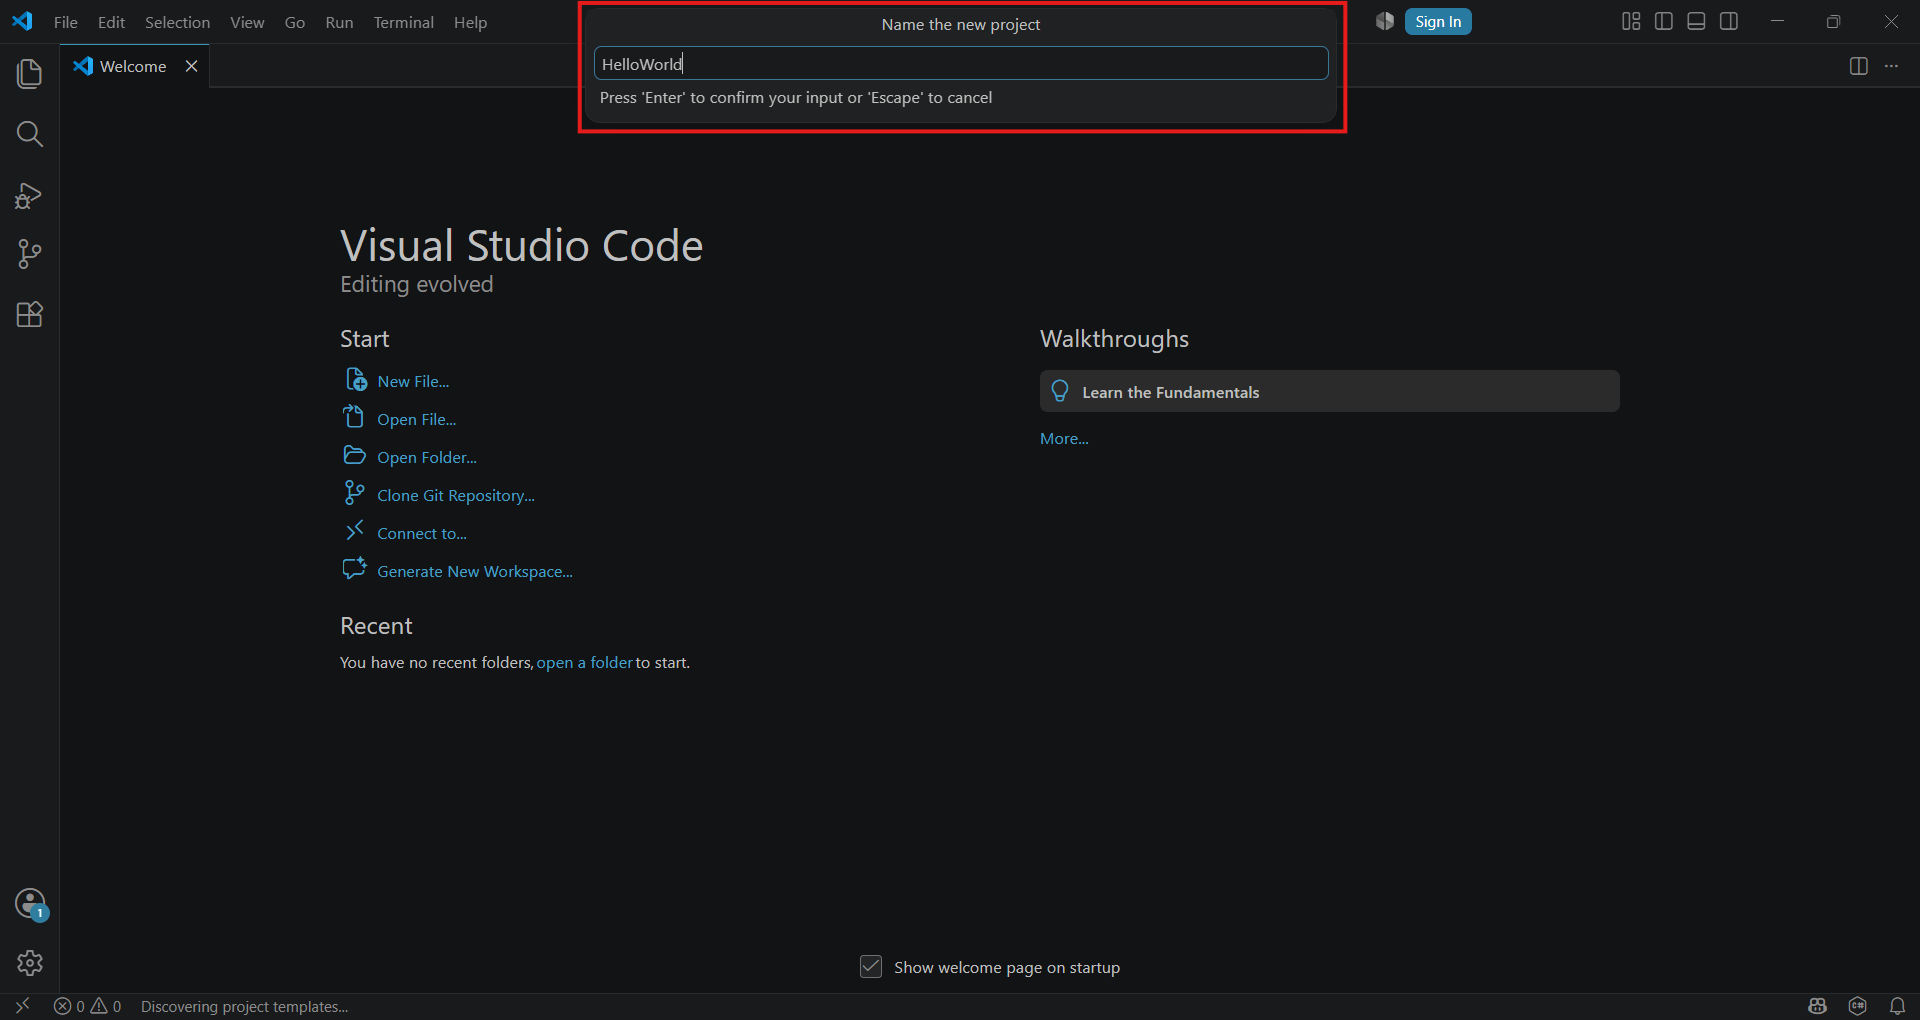Click the Open File... link
Image resolution: width=1920 pixels, height=1020 pixels.
click(x=417, y=419)
